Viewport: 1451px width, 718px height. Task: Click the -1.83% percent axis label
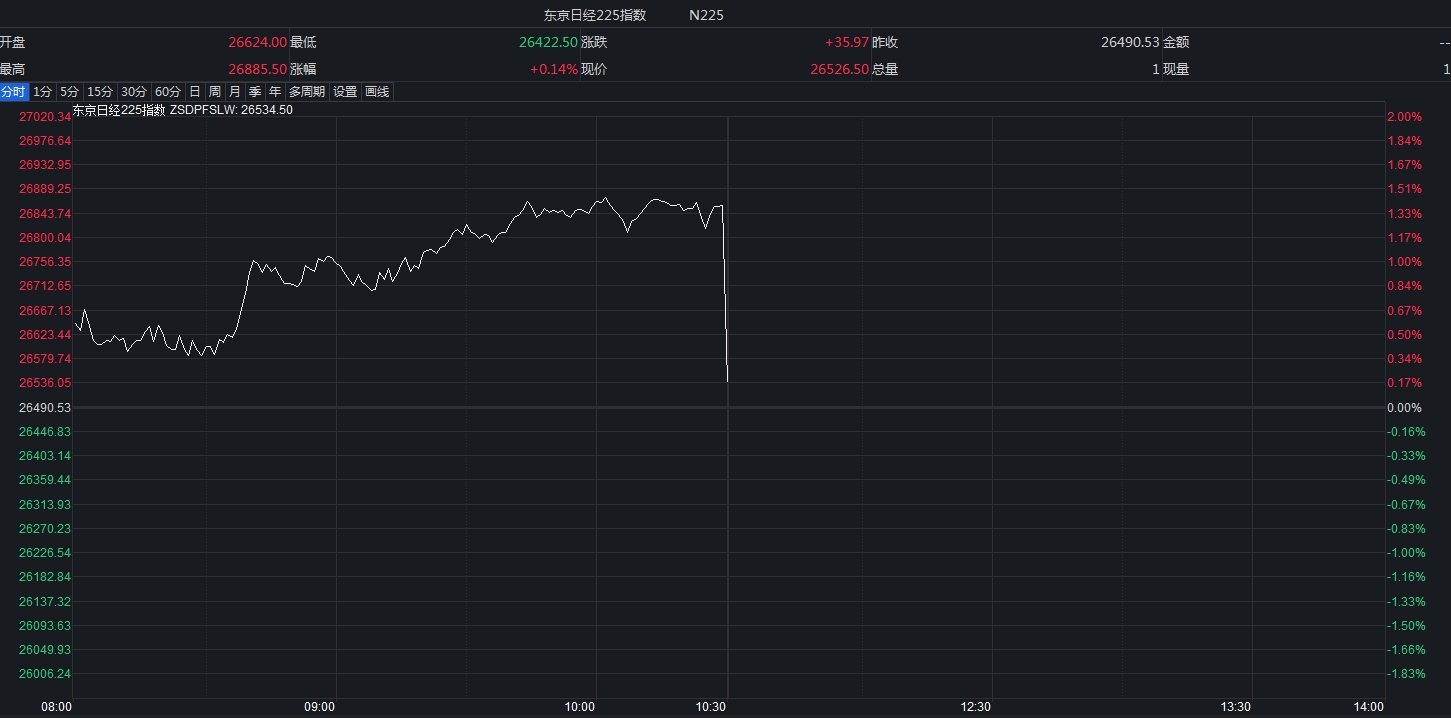click(x=1405, y=674)
